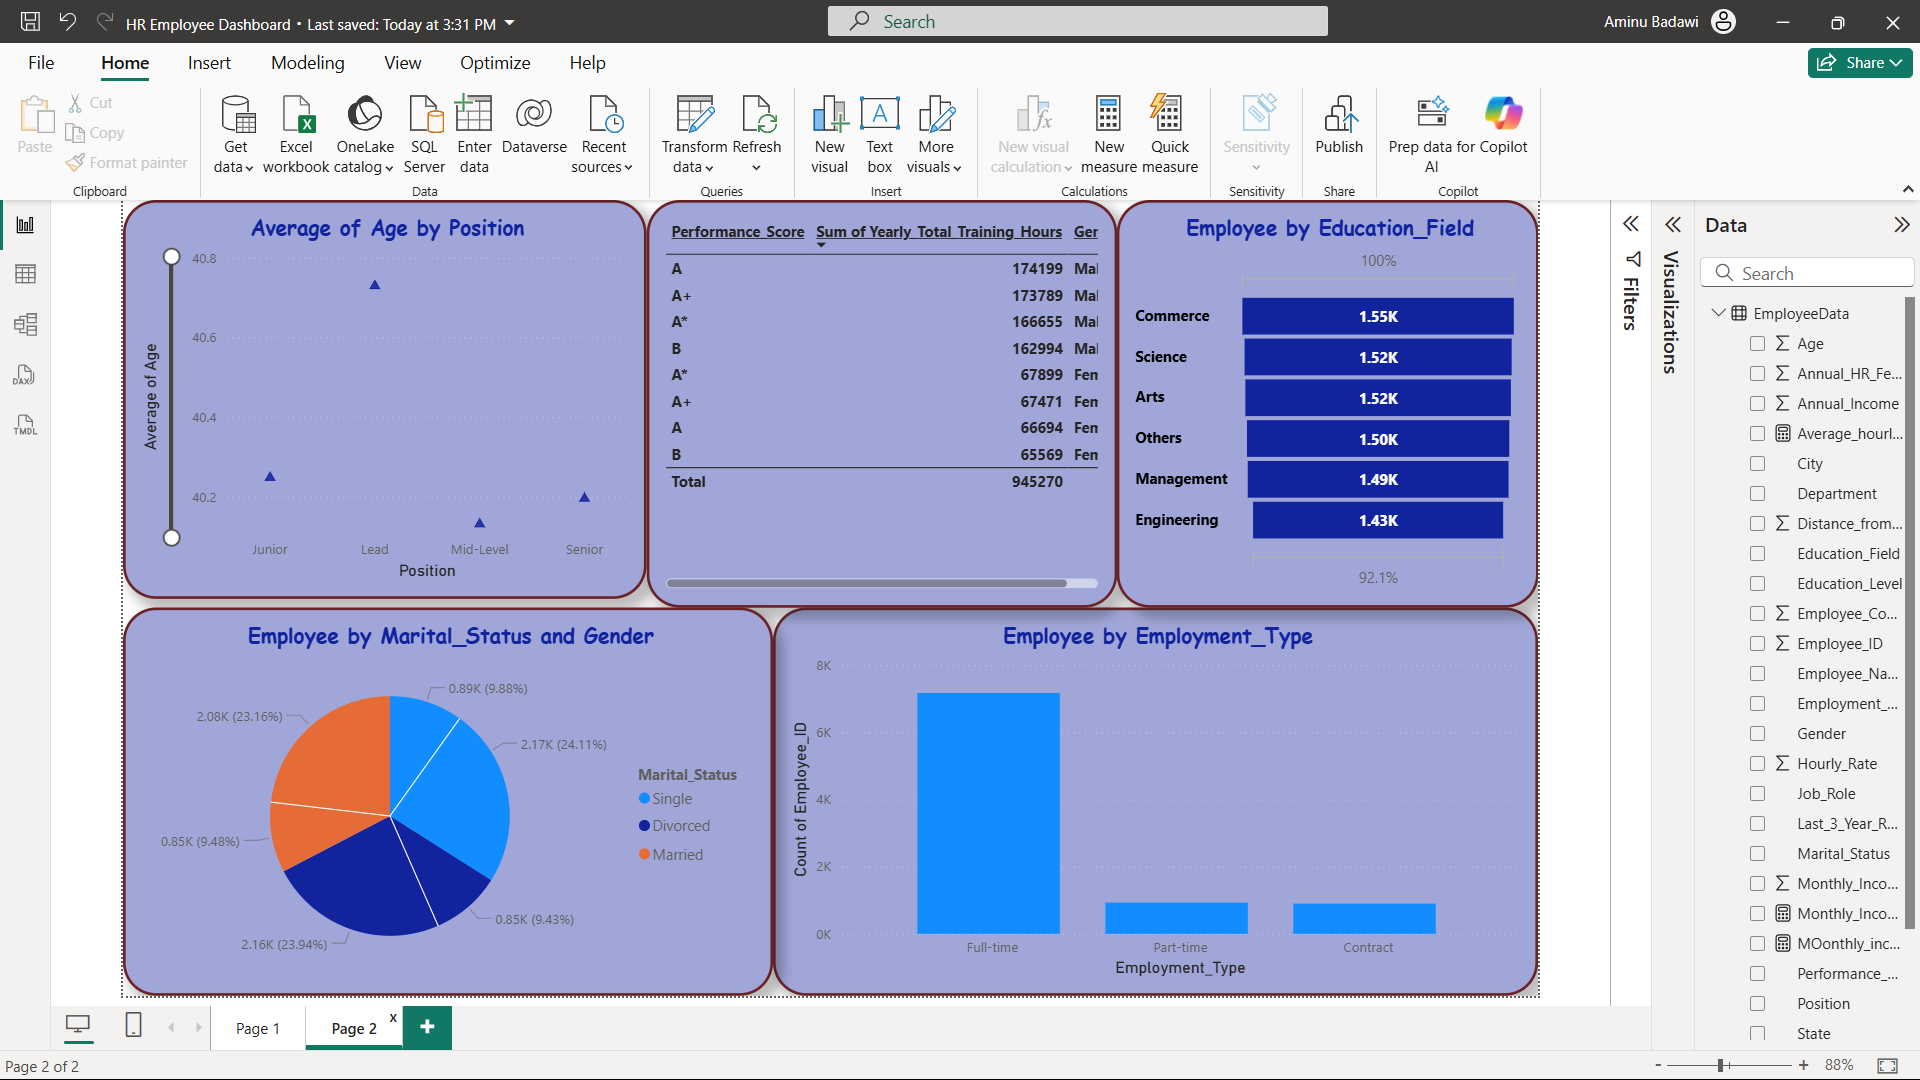Switch to Table view in left sidebar

click(x=25, y=274)
